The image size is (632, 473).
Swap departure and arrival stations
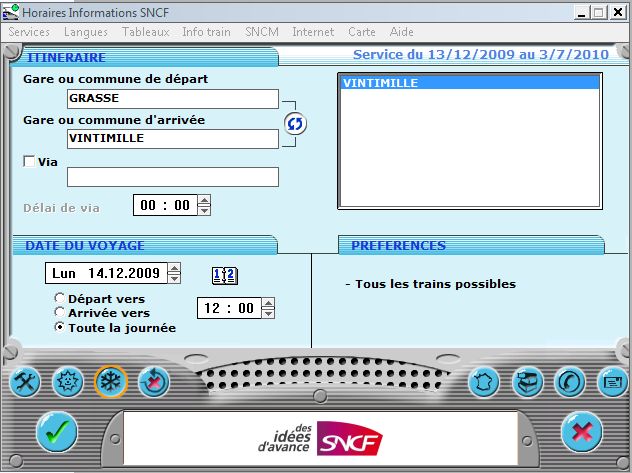(296, 123)
